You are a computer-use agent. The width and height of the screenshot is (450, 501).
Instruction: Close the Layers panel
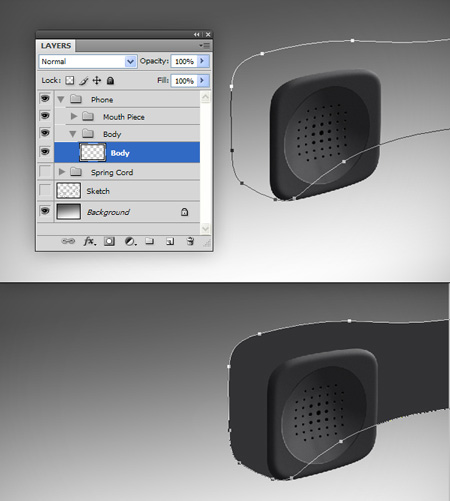tap(208, 34)
